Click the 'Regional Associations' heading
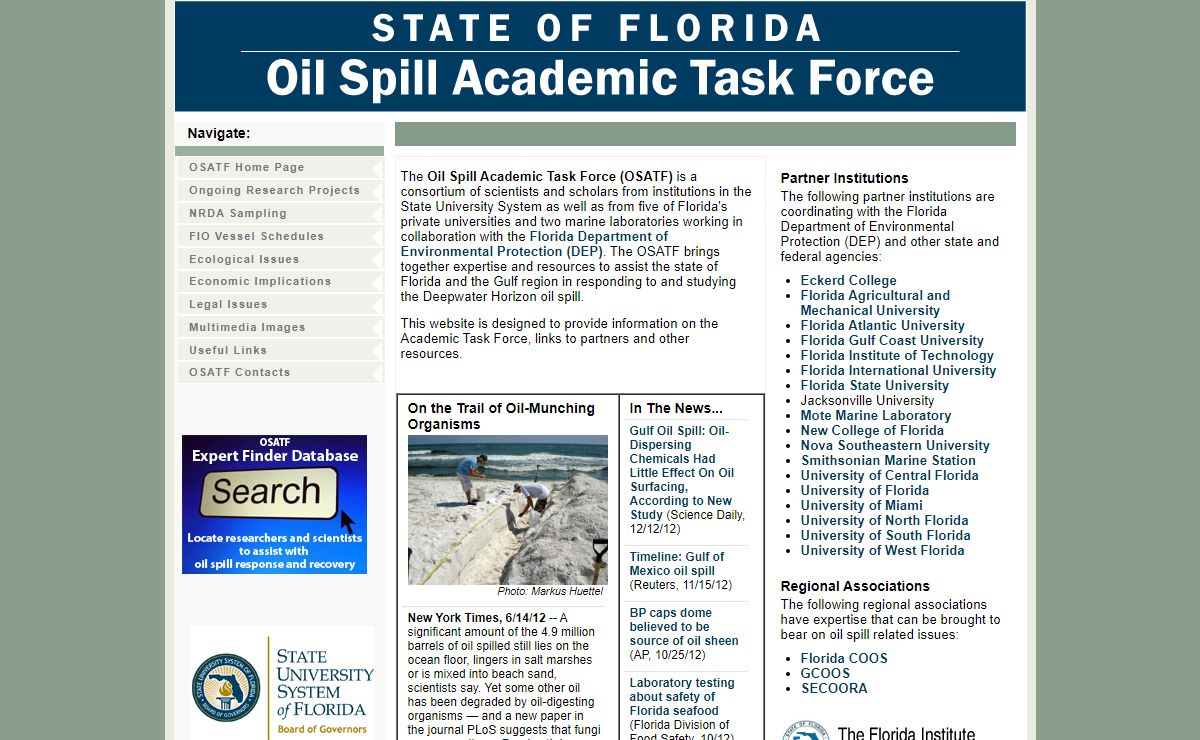This screenshot has height=740, width=1200. pos(855,586)
